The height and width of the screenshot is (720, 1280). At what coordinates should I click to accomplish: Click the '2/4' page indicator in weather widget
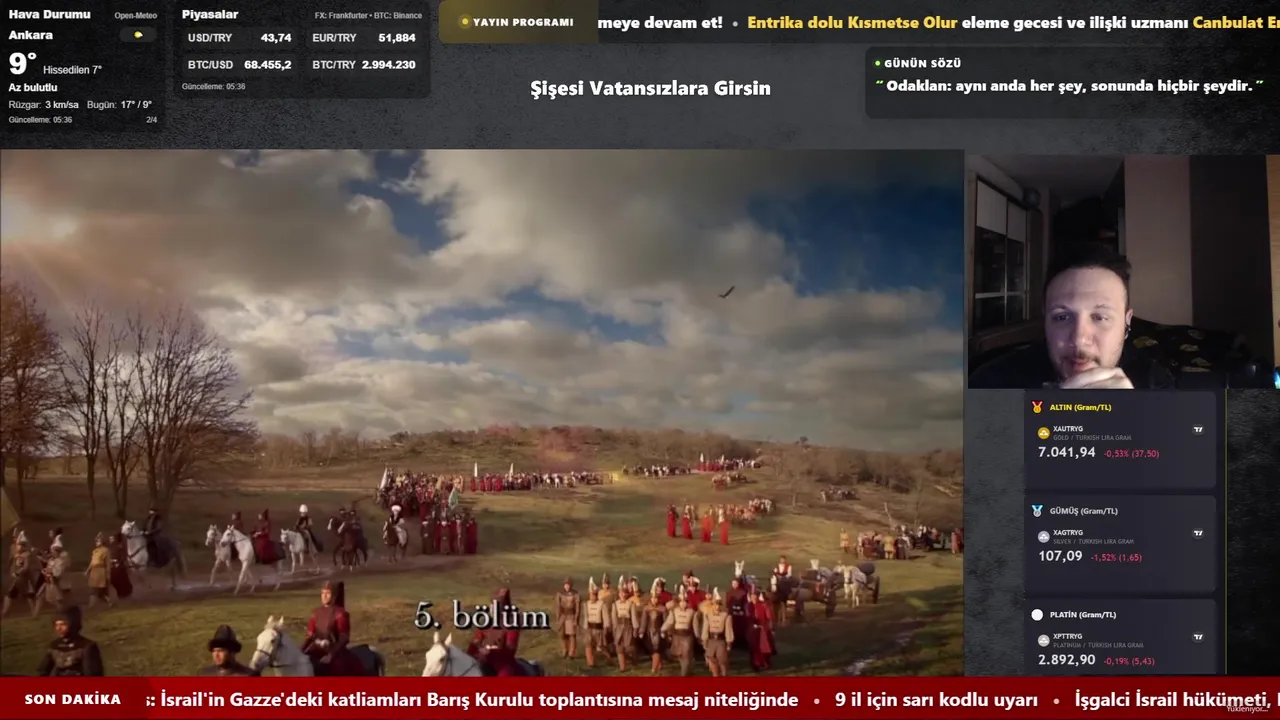[152, 120]
